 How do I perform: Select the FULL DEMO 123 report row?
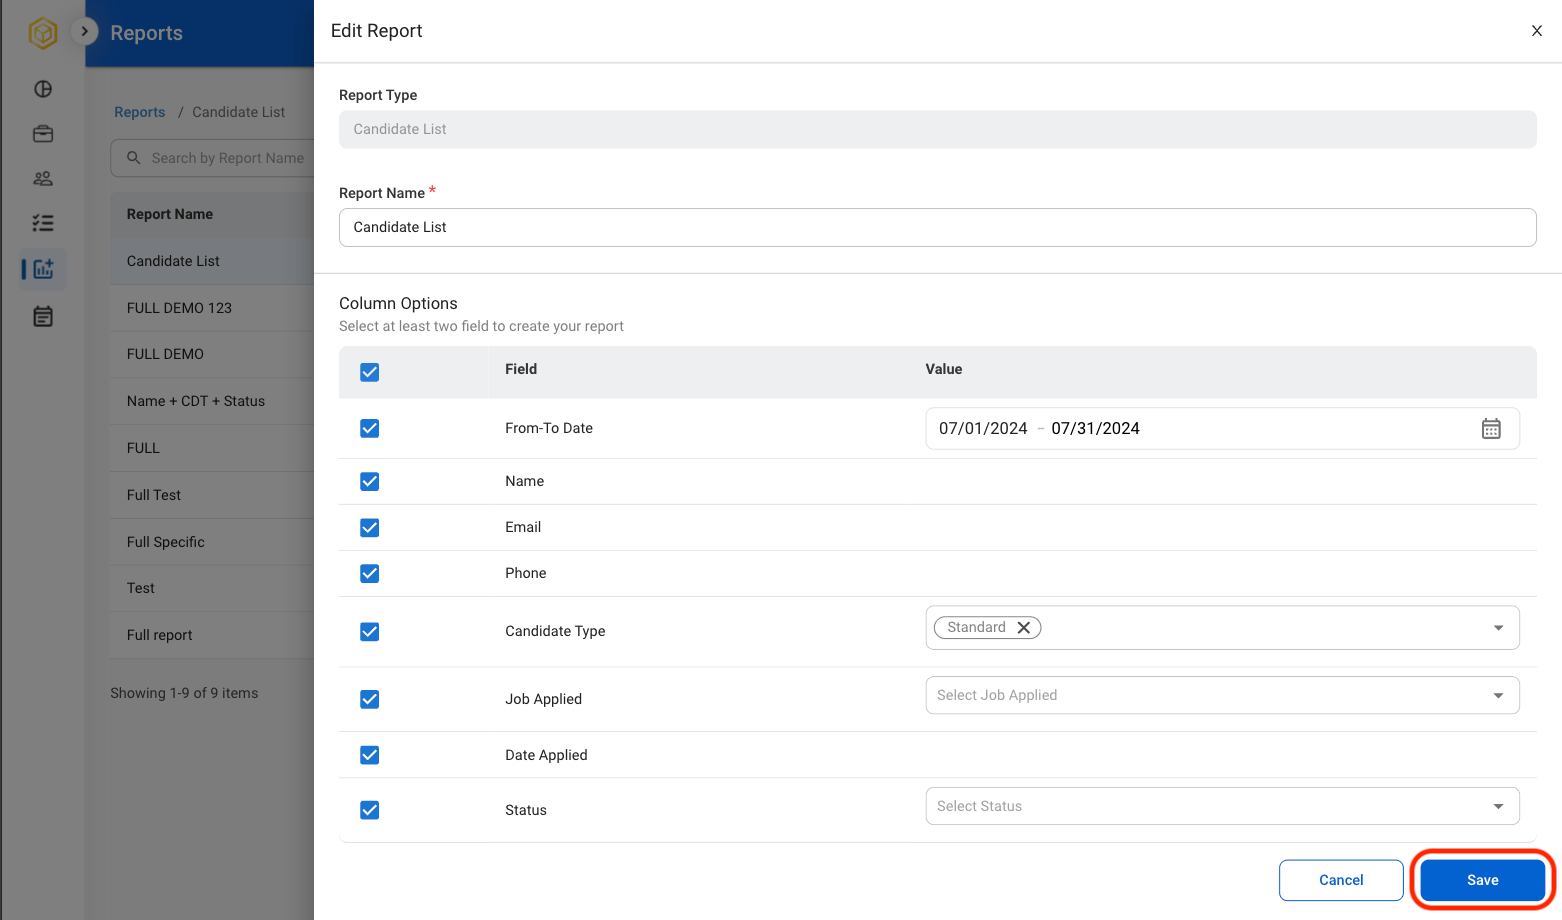click(x=212, y=308)
